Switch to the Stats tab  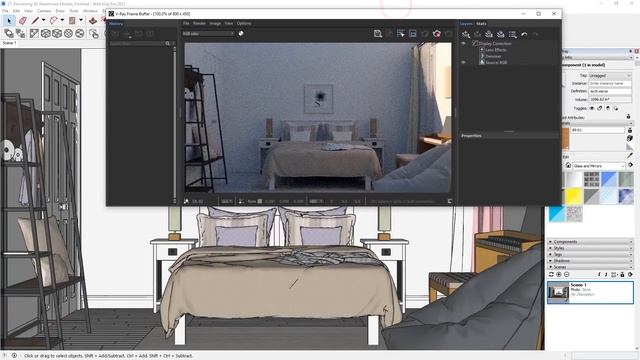tap(481, 24)
